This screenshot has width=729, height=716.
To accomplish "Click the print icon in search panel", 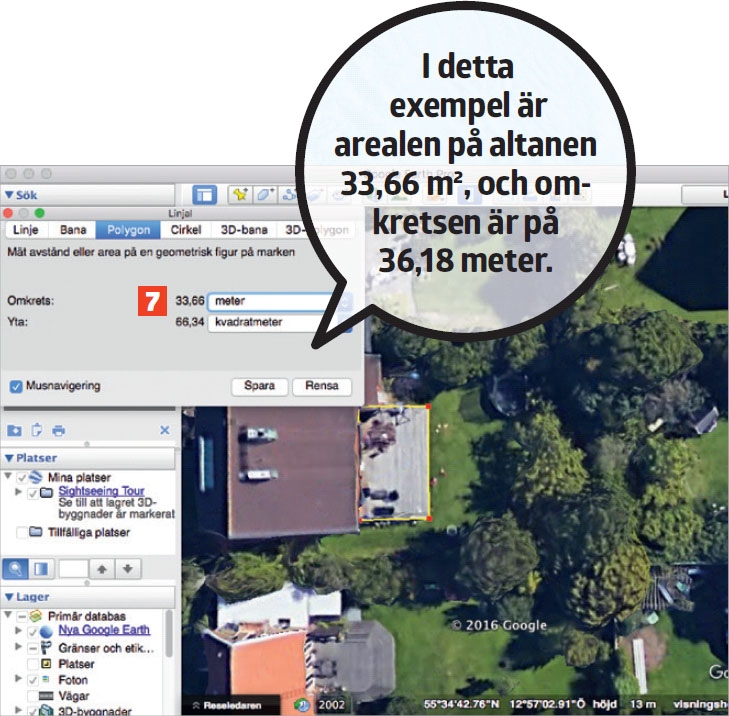I will point(58,431).
